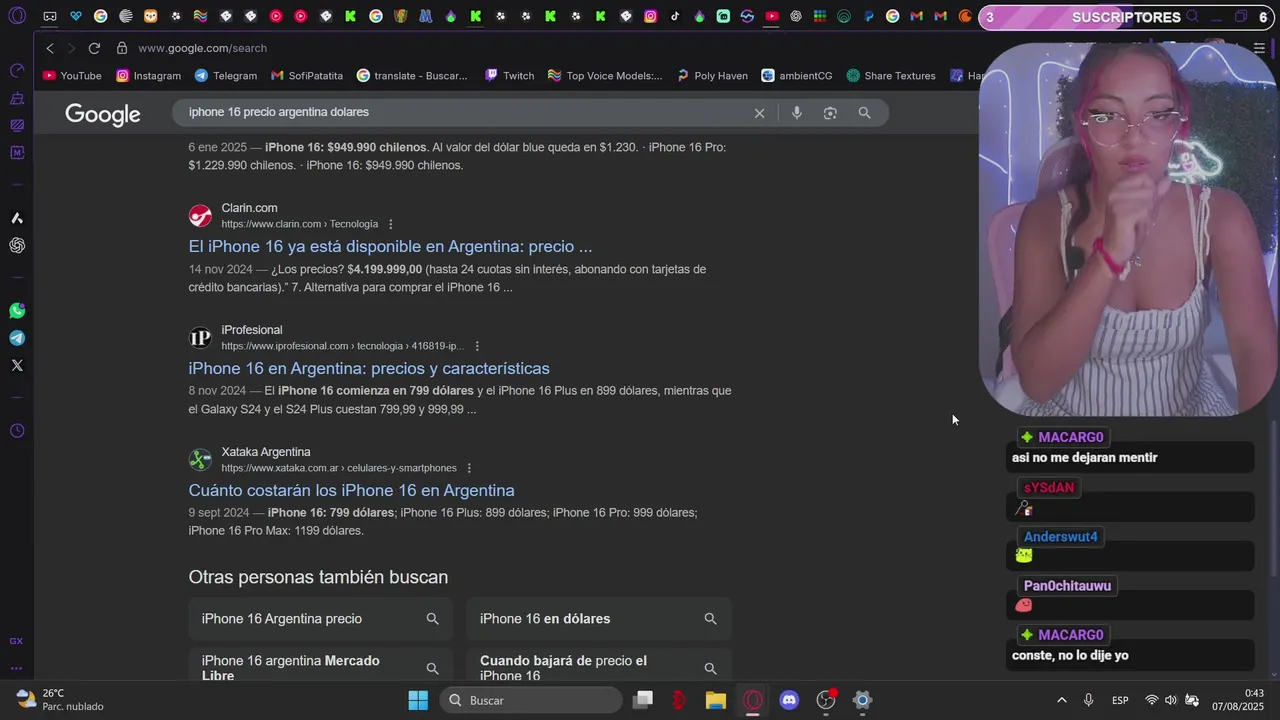Open WhatsApp in the Opera sidebar

tap(17, 311)
